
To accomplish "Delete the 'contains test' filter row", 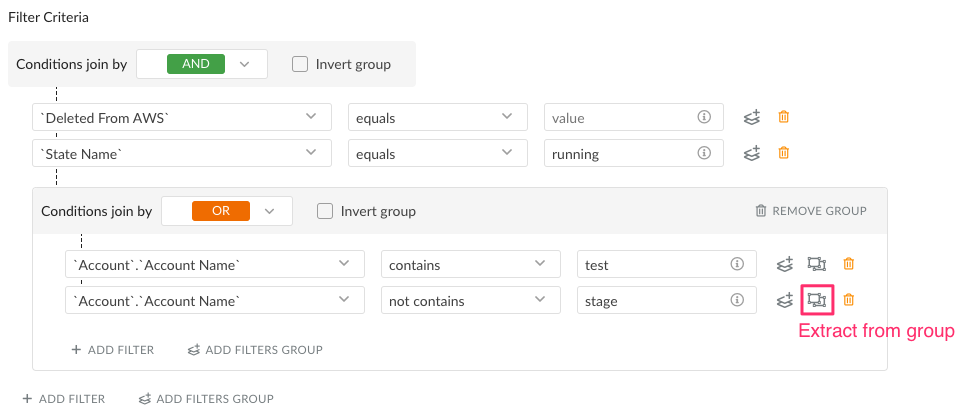I will (x=849, y=264).
